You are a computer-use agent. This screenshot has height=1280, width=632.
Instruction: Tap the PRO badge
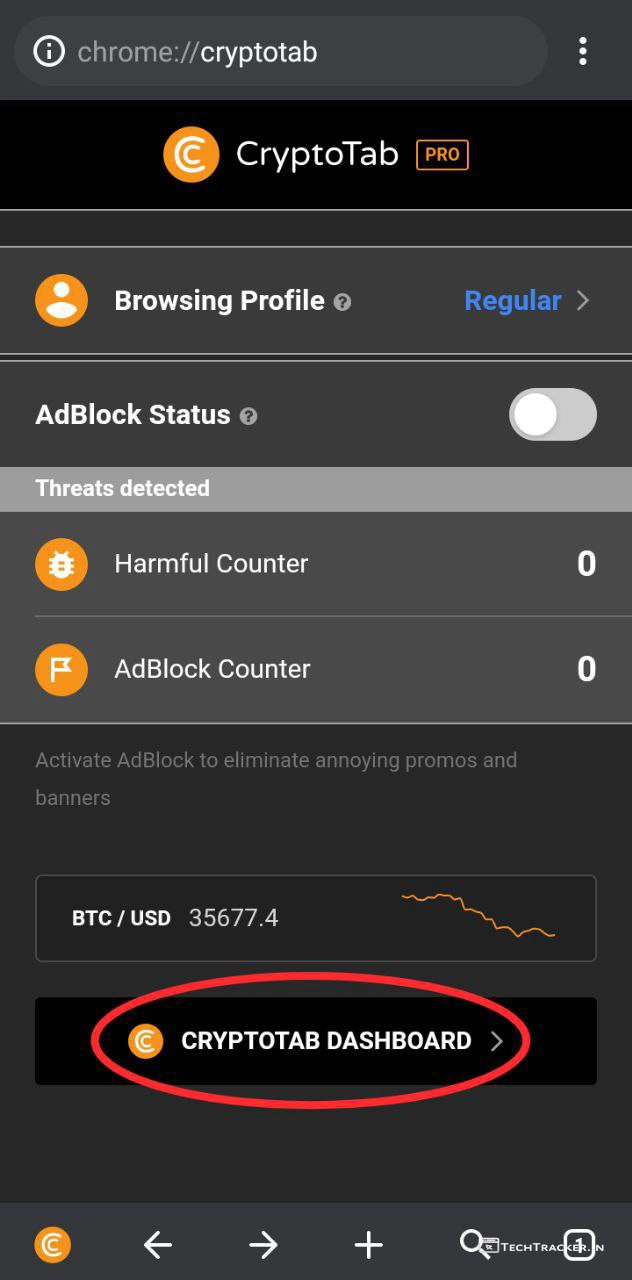(x=442, y=155)
